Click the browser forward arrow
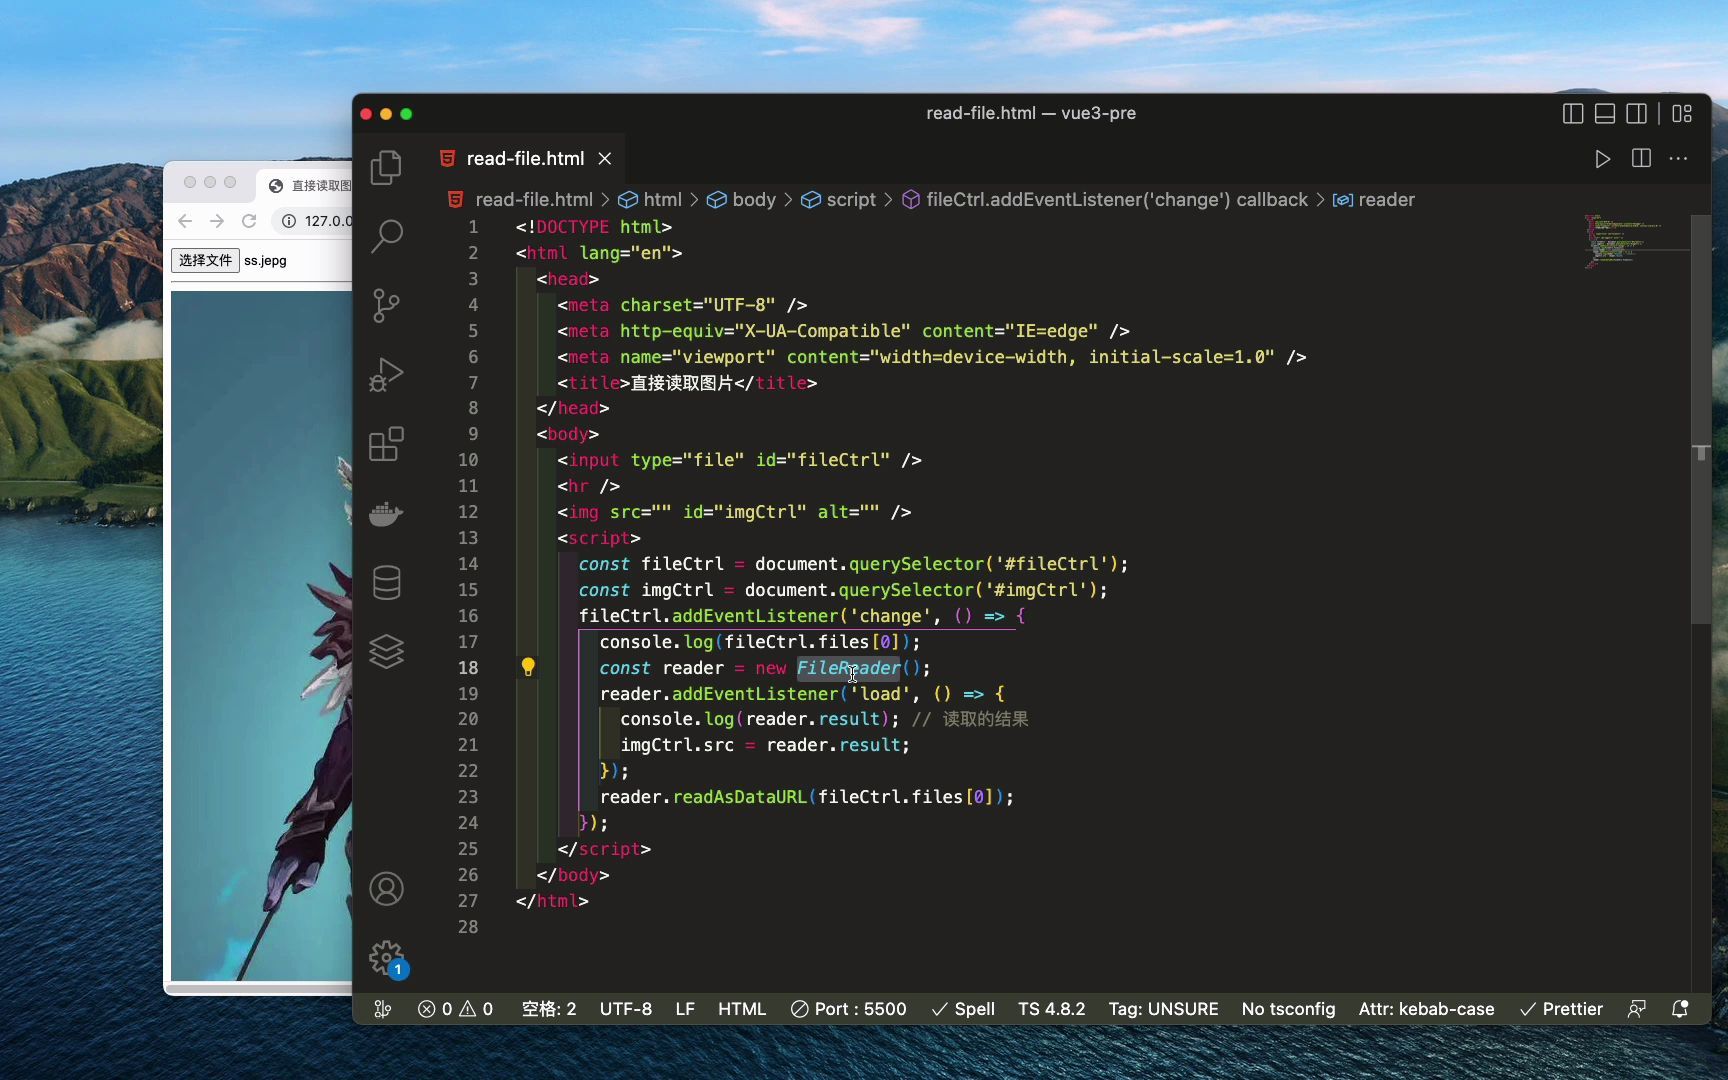This screenshot has height=1080, width=1728. point(217,221)
